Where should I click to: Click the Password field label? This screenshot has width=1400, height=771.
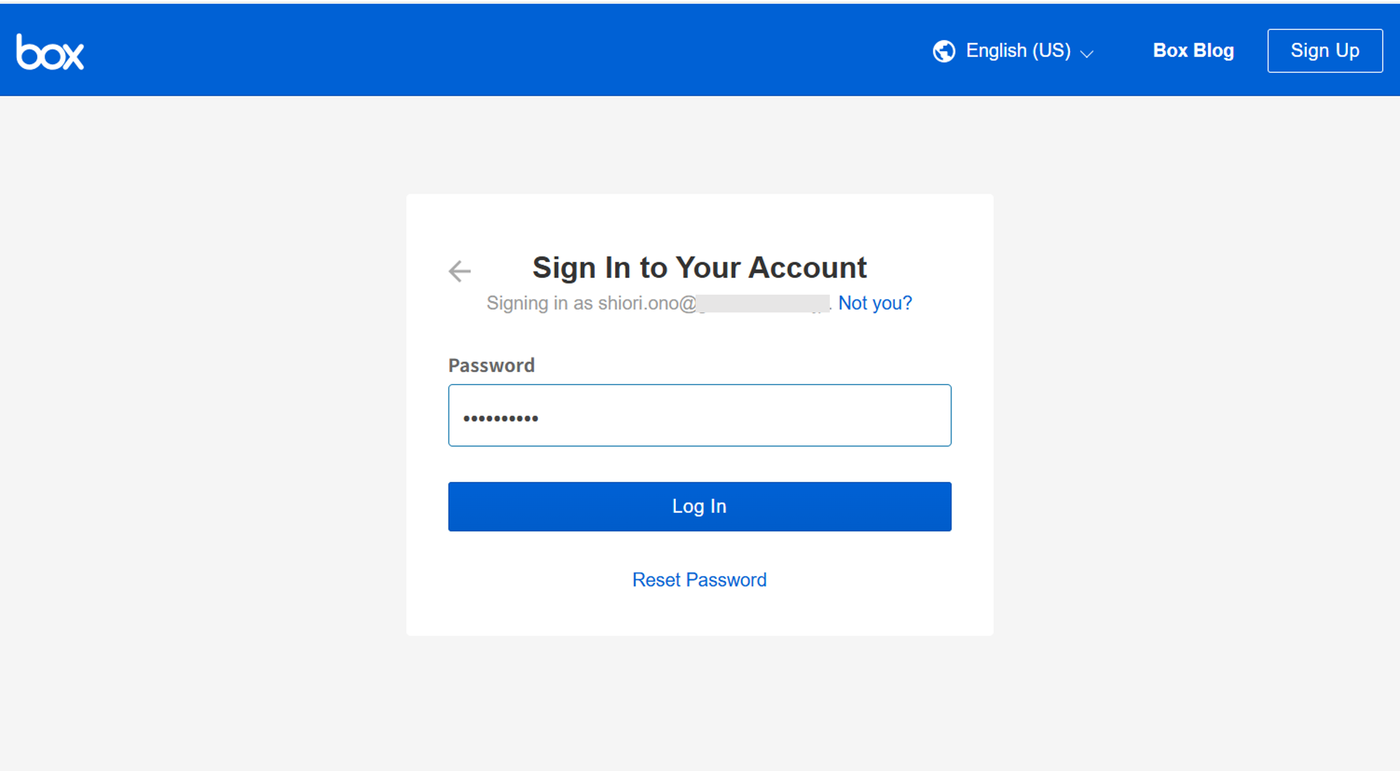(491, 365)
